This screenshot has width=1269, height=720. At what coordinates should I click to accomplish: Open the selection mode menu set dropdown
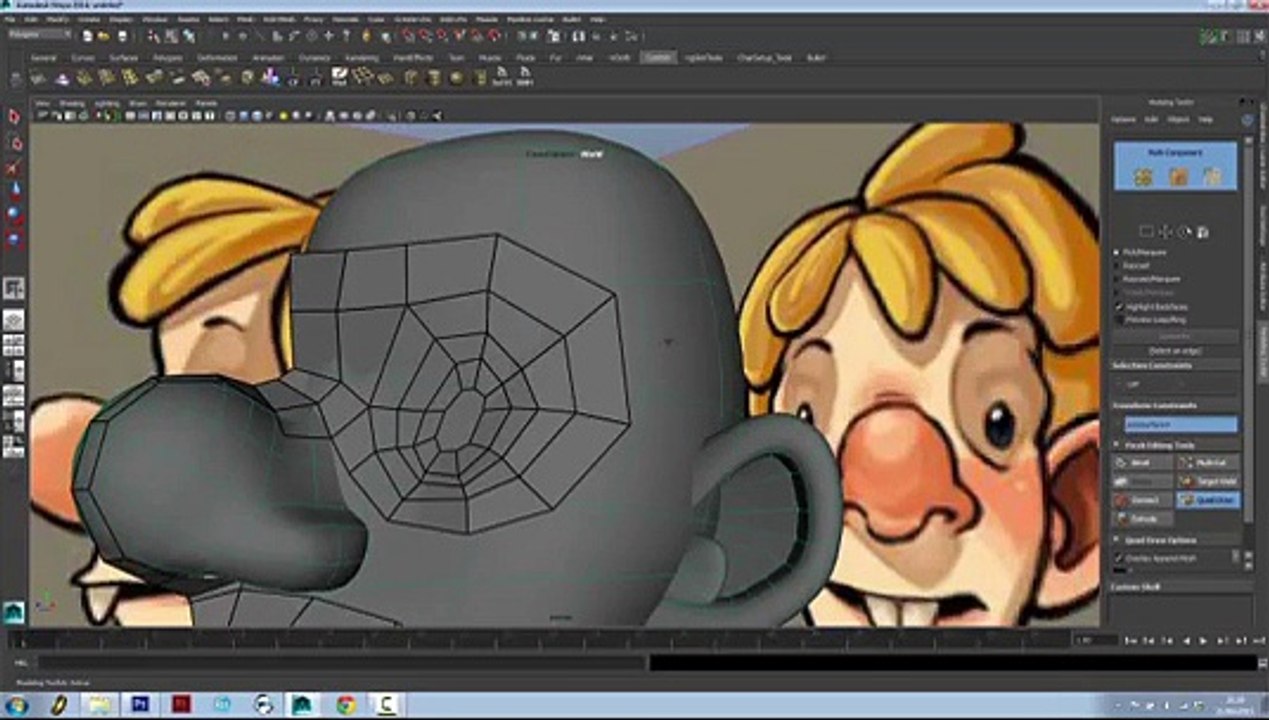[39, 35]
